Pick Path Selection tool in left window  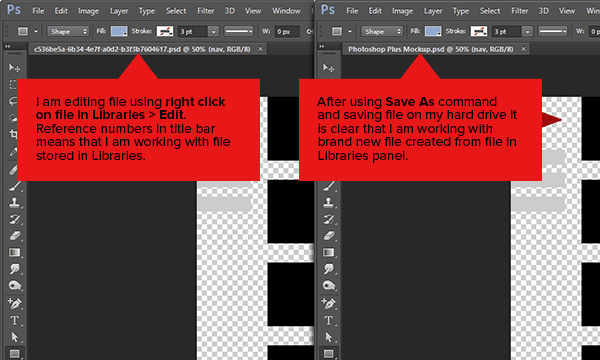pyautogui.click(x=14, y=337)
